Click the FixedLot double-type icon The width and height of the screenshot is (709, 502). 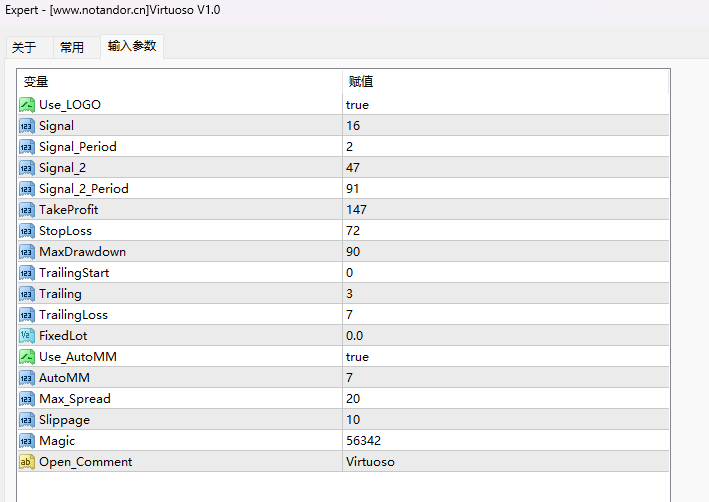tap(27, 336)
